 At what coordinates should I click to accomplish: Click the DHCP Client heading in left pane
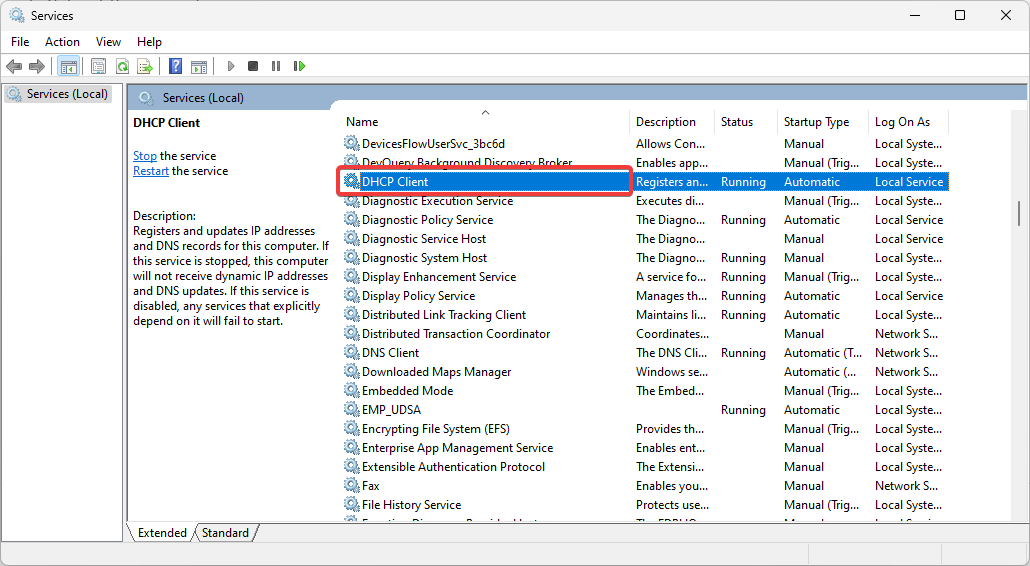(x=166, y=123)
